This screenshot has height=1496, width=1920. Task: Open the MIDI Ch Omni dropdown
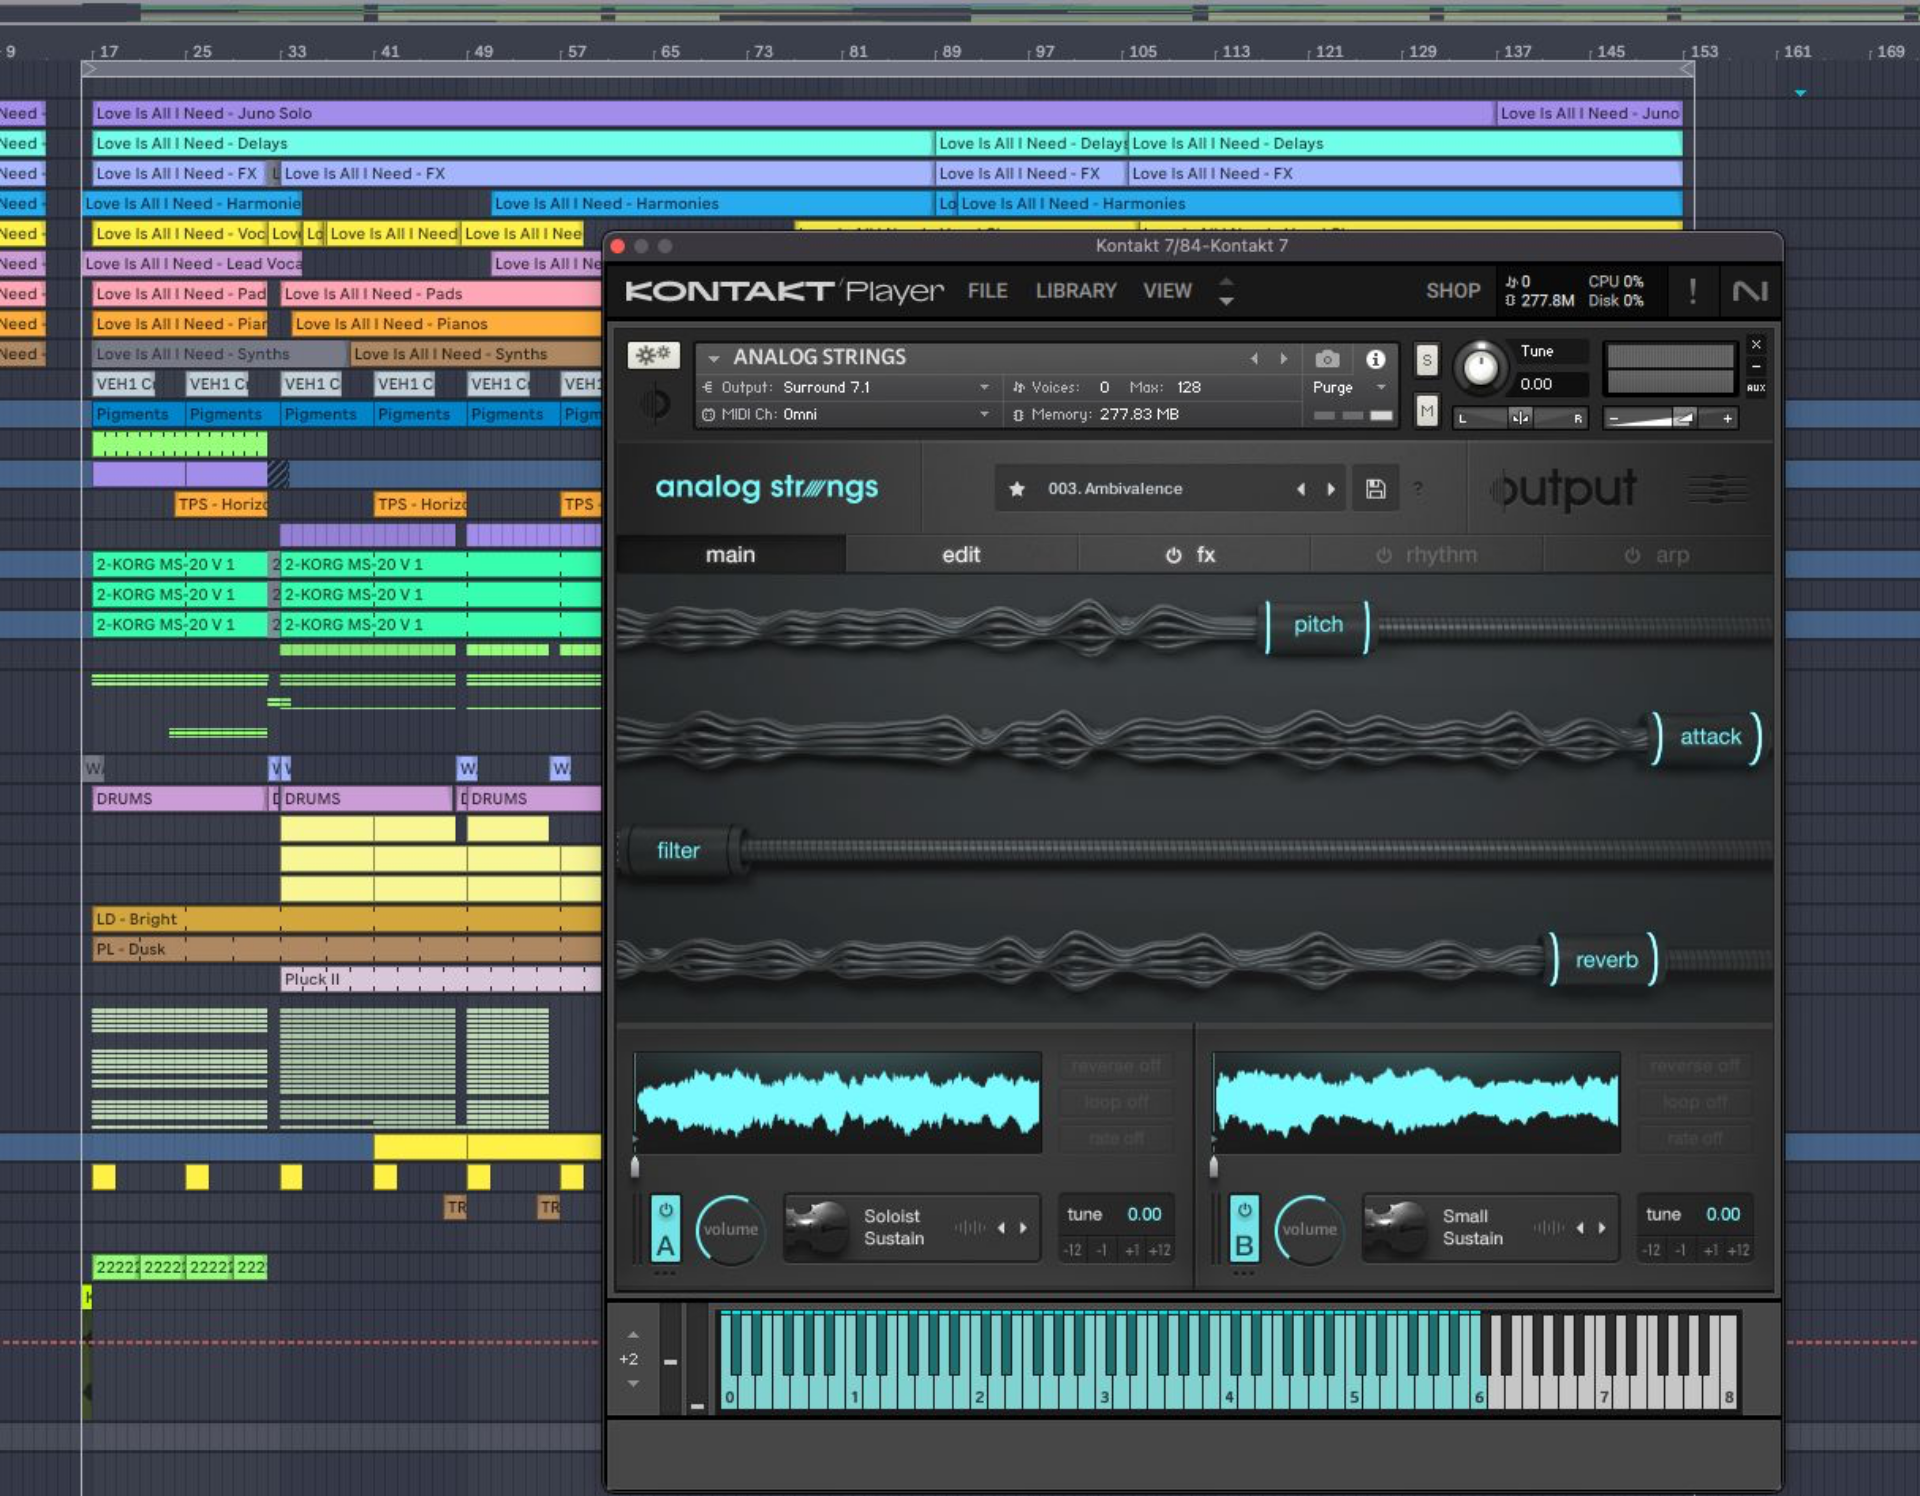(x=983, y=414)
